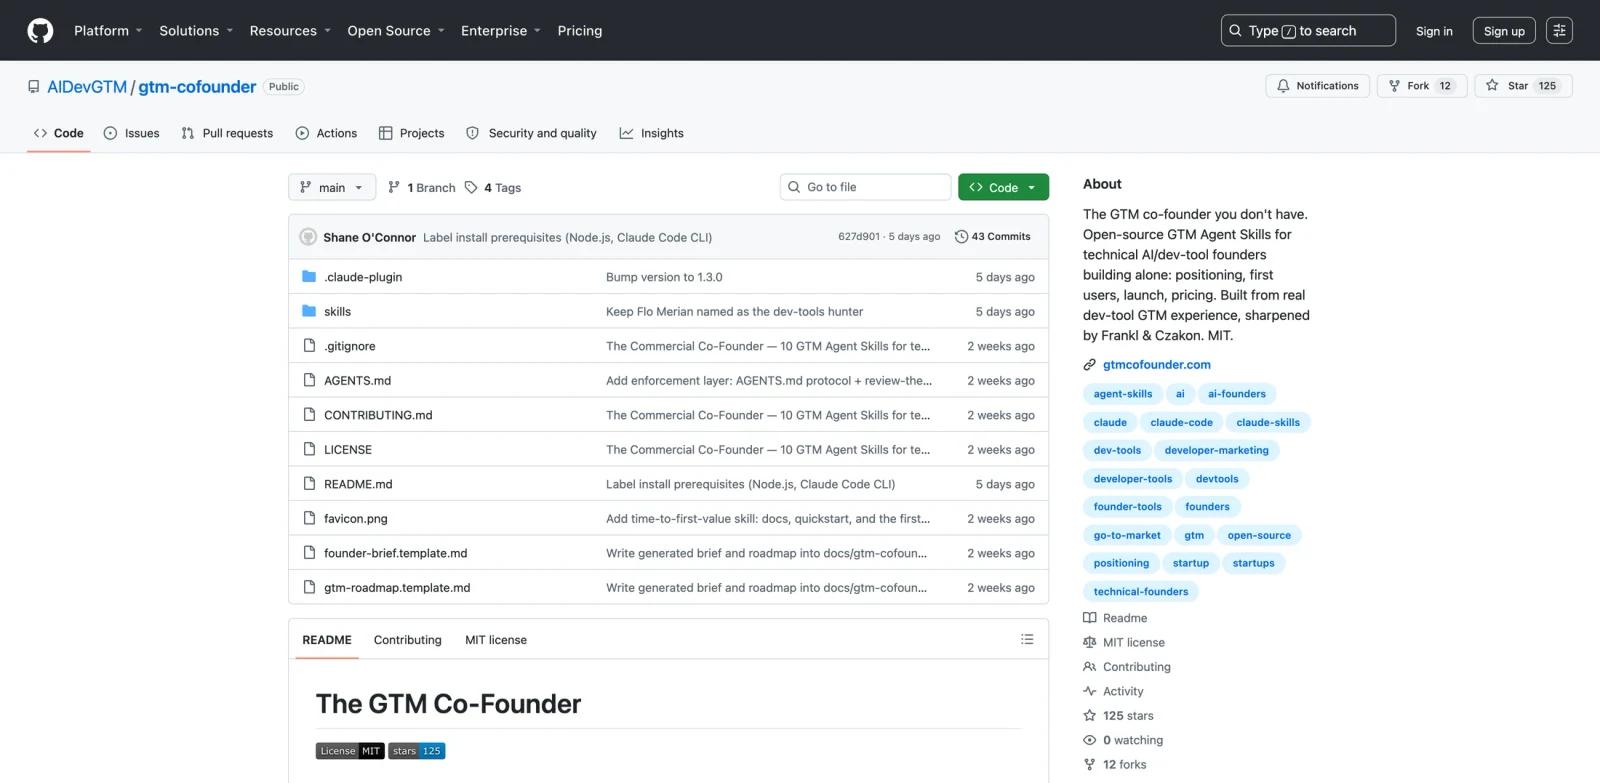Image resolution: width=1600 pixels, height=783 pixels.
Task: Click the Go to file search field
Action: [x=865, y=187]
